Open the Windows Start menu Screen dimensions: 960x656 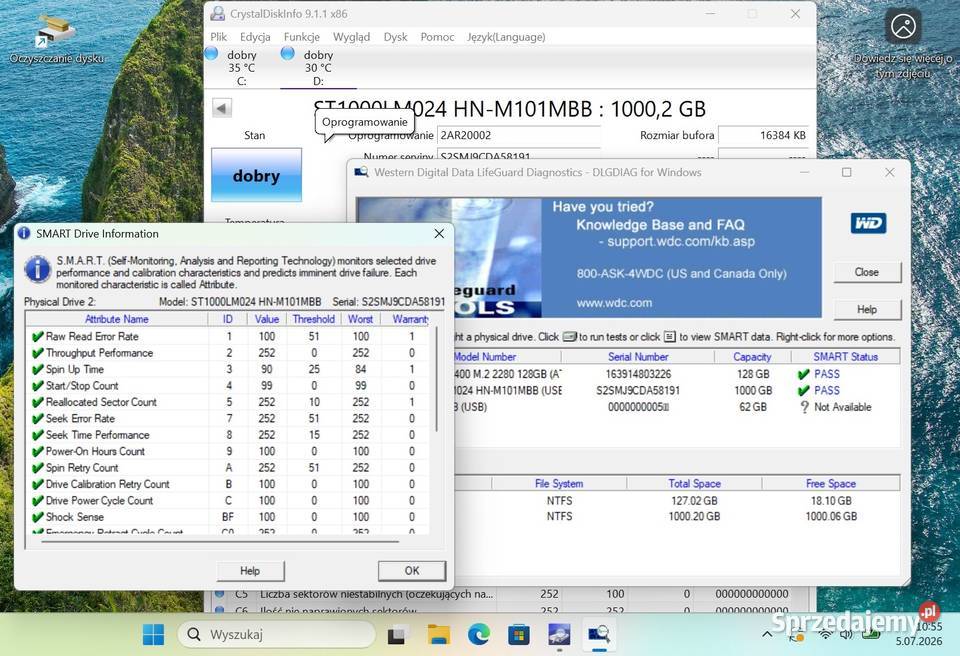153,635
